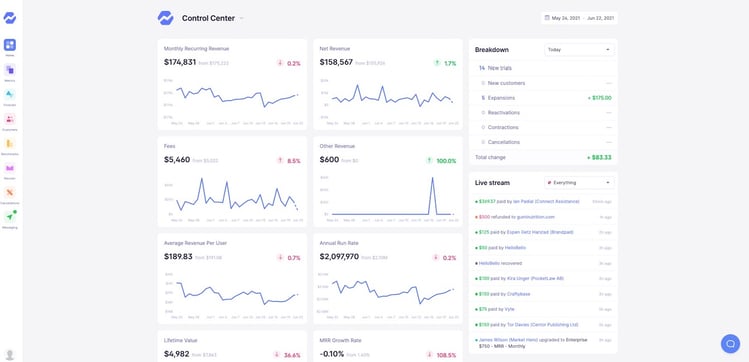Viewport: 749px width, 362px height.
Task: Click the Net Revenue up-arrow badge
Action: (x=445, y=63)
